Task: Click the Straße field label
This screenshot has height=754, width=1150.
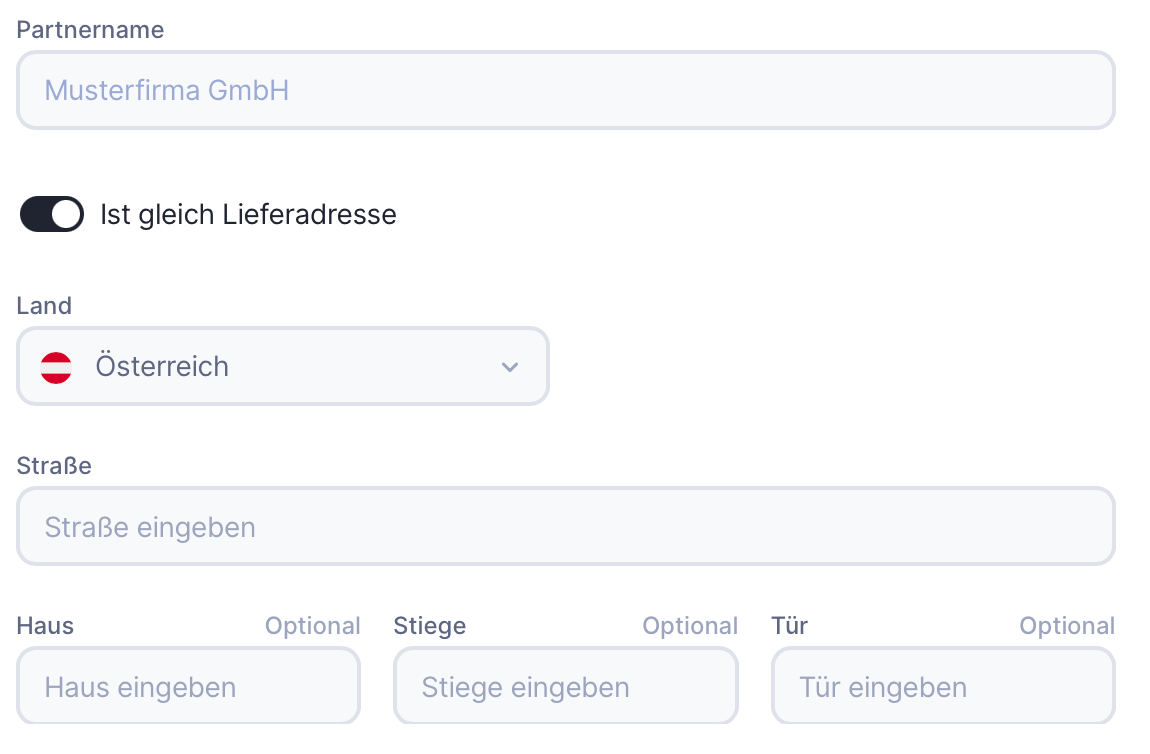Action: [x=54, y=466]
